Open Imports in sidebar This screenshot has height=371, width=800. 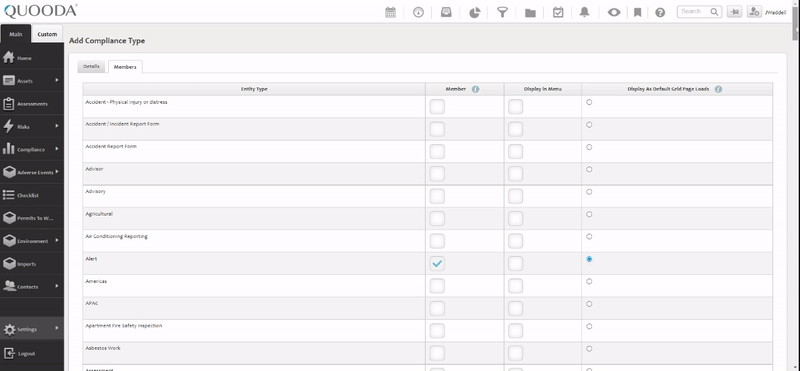[32, 264]
